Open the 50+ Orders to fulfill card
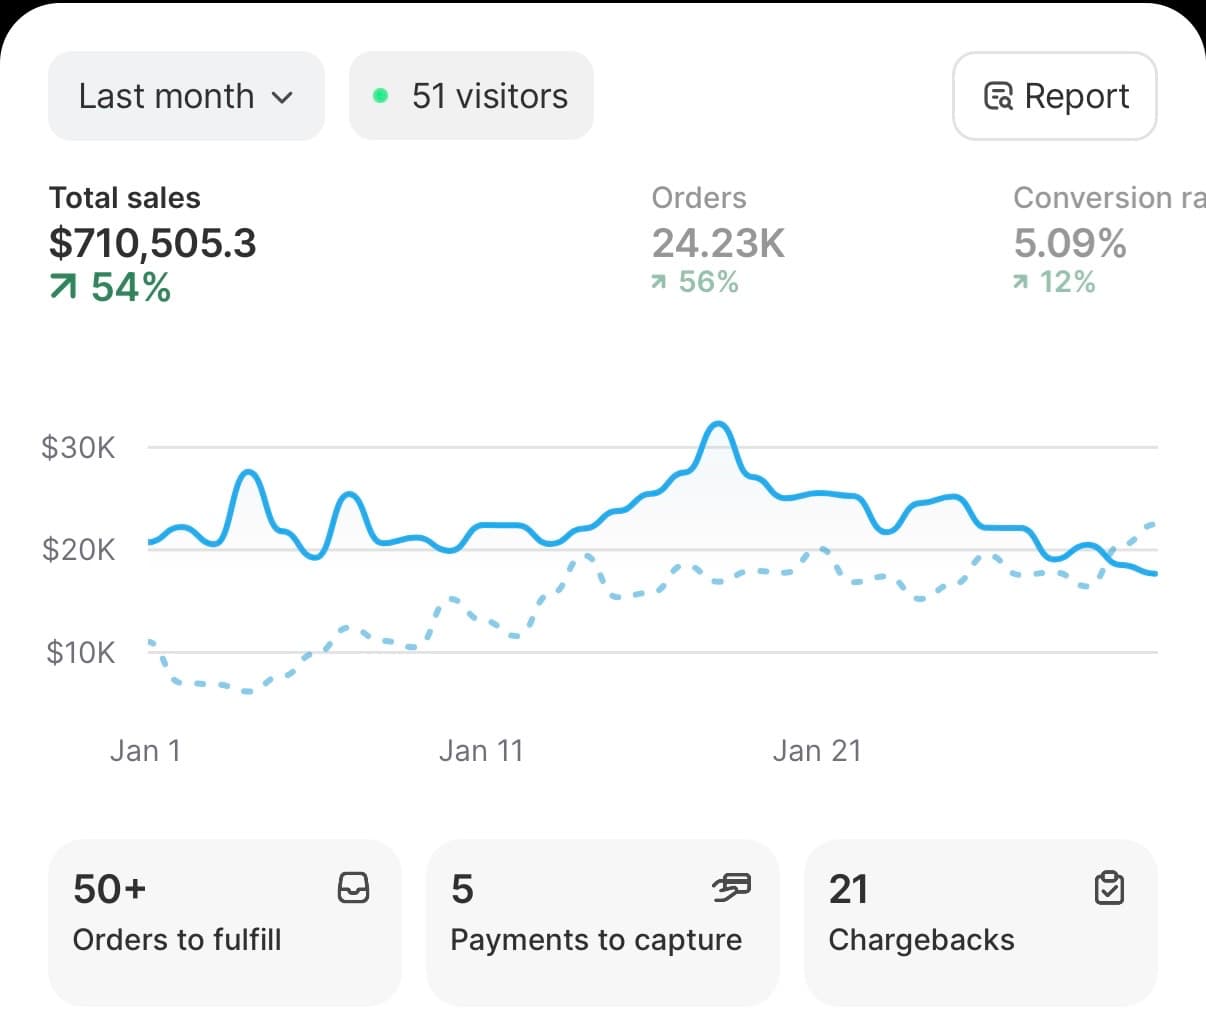 [224, 922]
